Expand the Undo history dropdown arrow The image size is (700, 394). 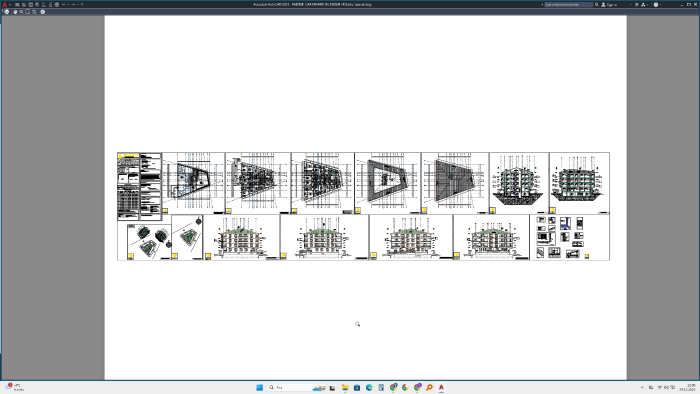(x=68, y=4)
